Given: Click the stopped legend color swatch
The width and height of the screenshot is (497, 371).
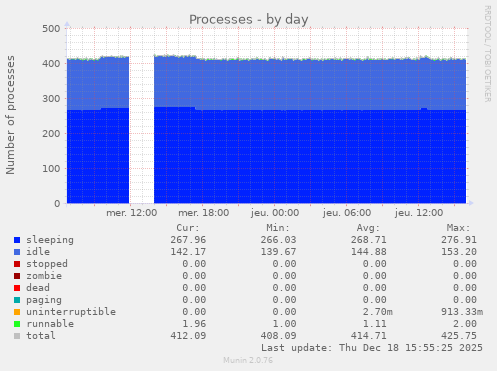Looking at the screenshot, I should point(17,264).
